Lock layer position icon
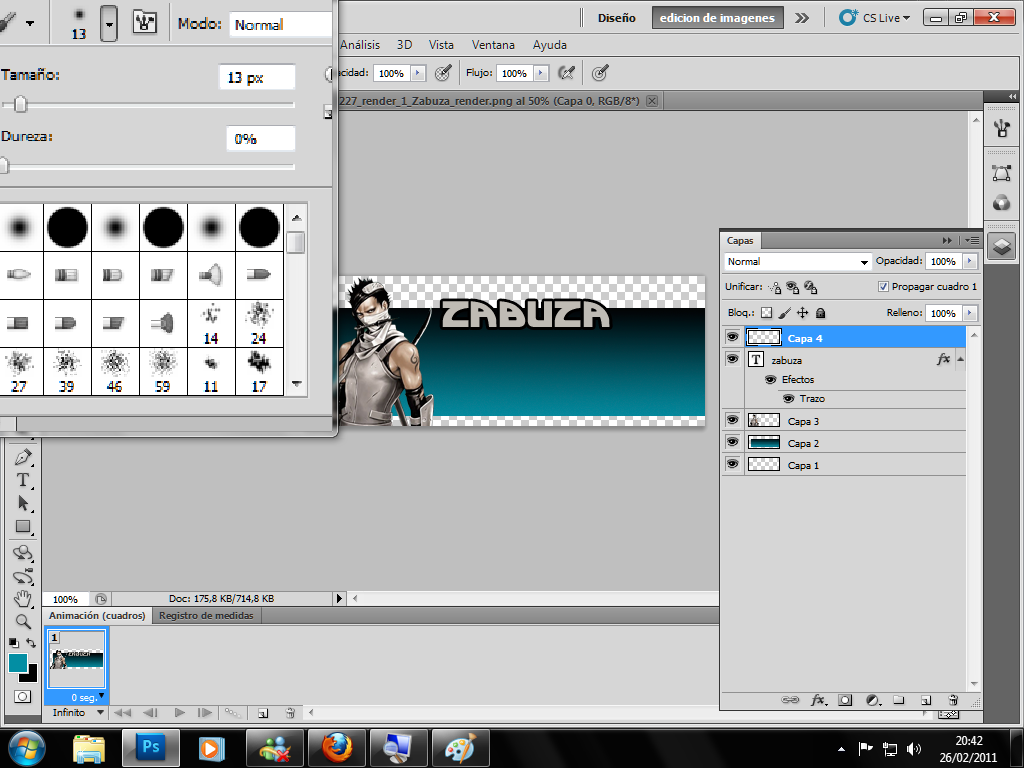 coord(803,313)
